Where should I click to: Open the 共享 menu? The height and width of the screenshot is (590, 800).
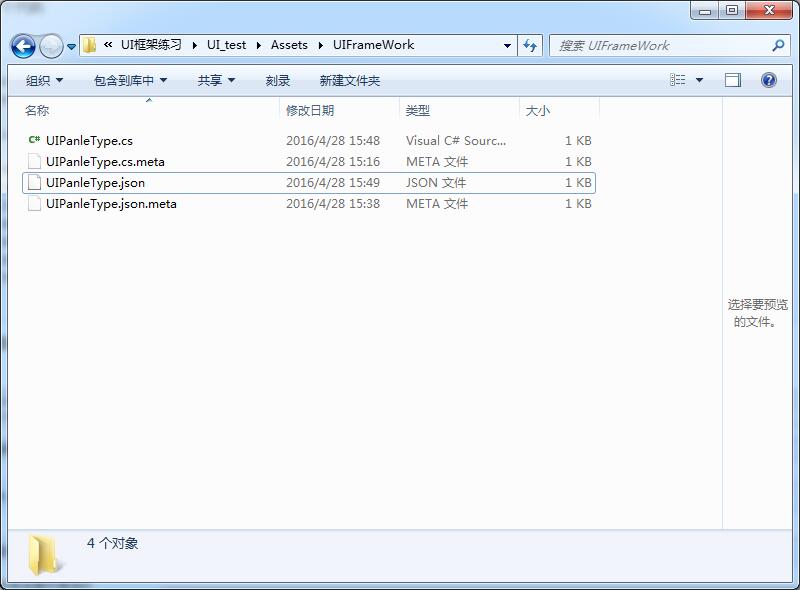[x=216, y=80]
